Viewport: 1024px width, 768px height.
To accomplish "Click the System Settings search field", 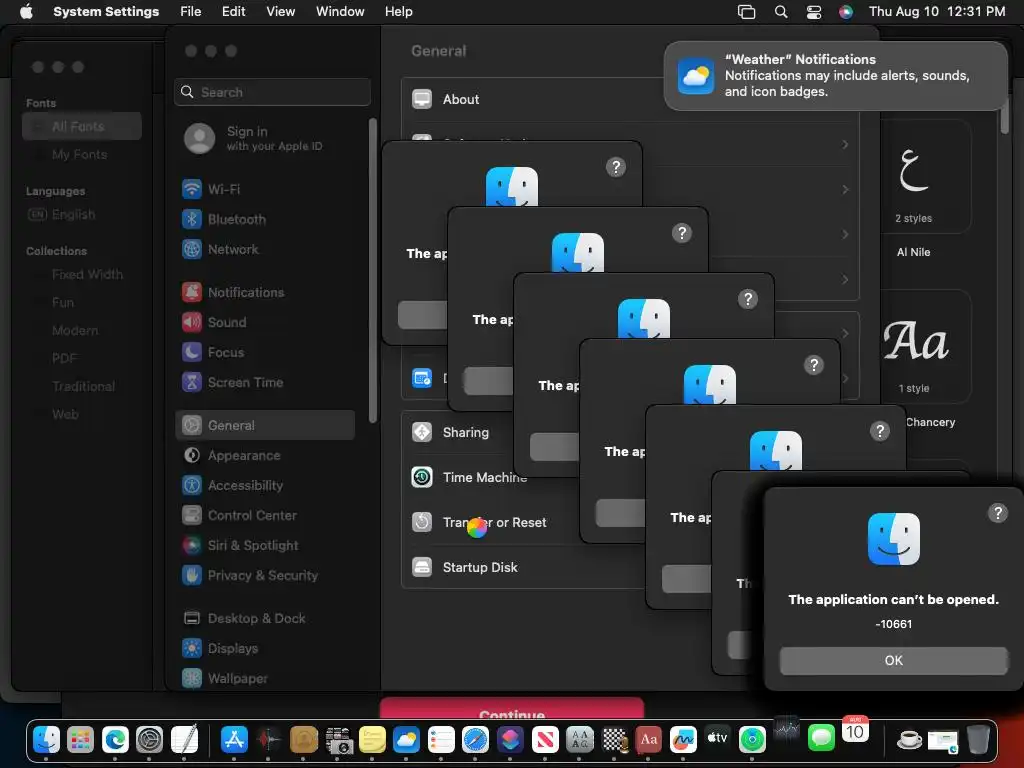I will click(x=272, y=92).
